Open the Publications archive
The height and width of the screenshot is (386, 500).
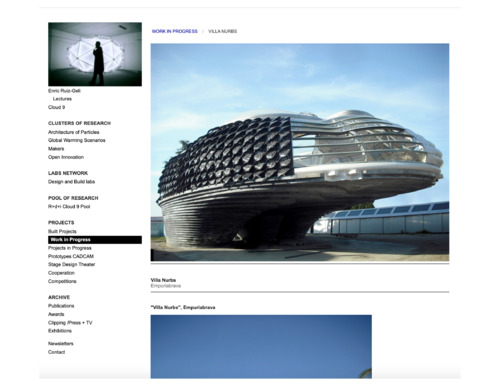click(61, 306)
